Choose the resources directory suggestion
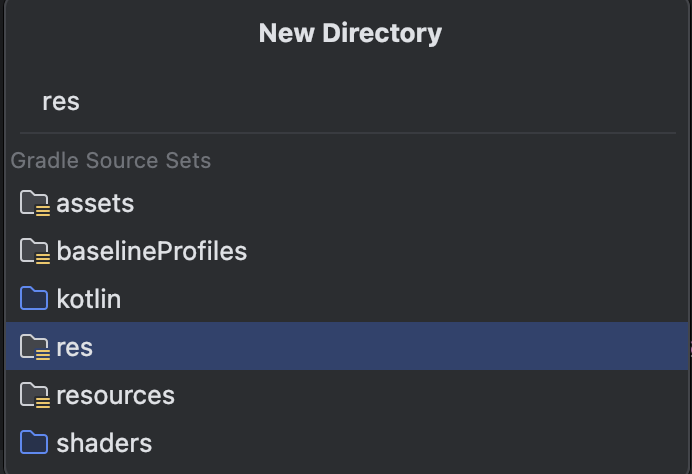692x474 pixels. [115, 395]
